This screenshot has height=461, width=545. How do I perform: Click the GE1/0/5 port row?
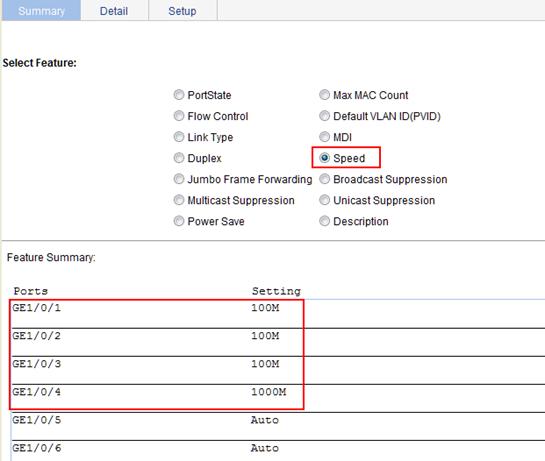tap(278, 426)
